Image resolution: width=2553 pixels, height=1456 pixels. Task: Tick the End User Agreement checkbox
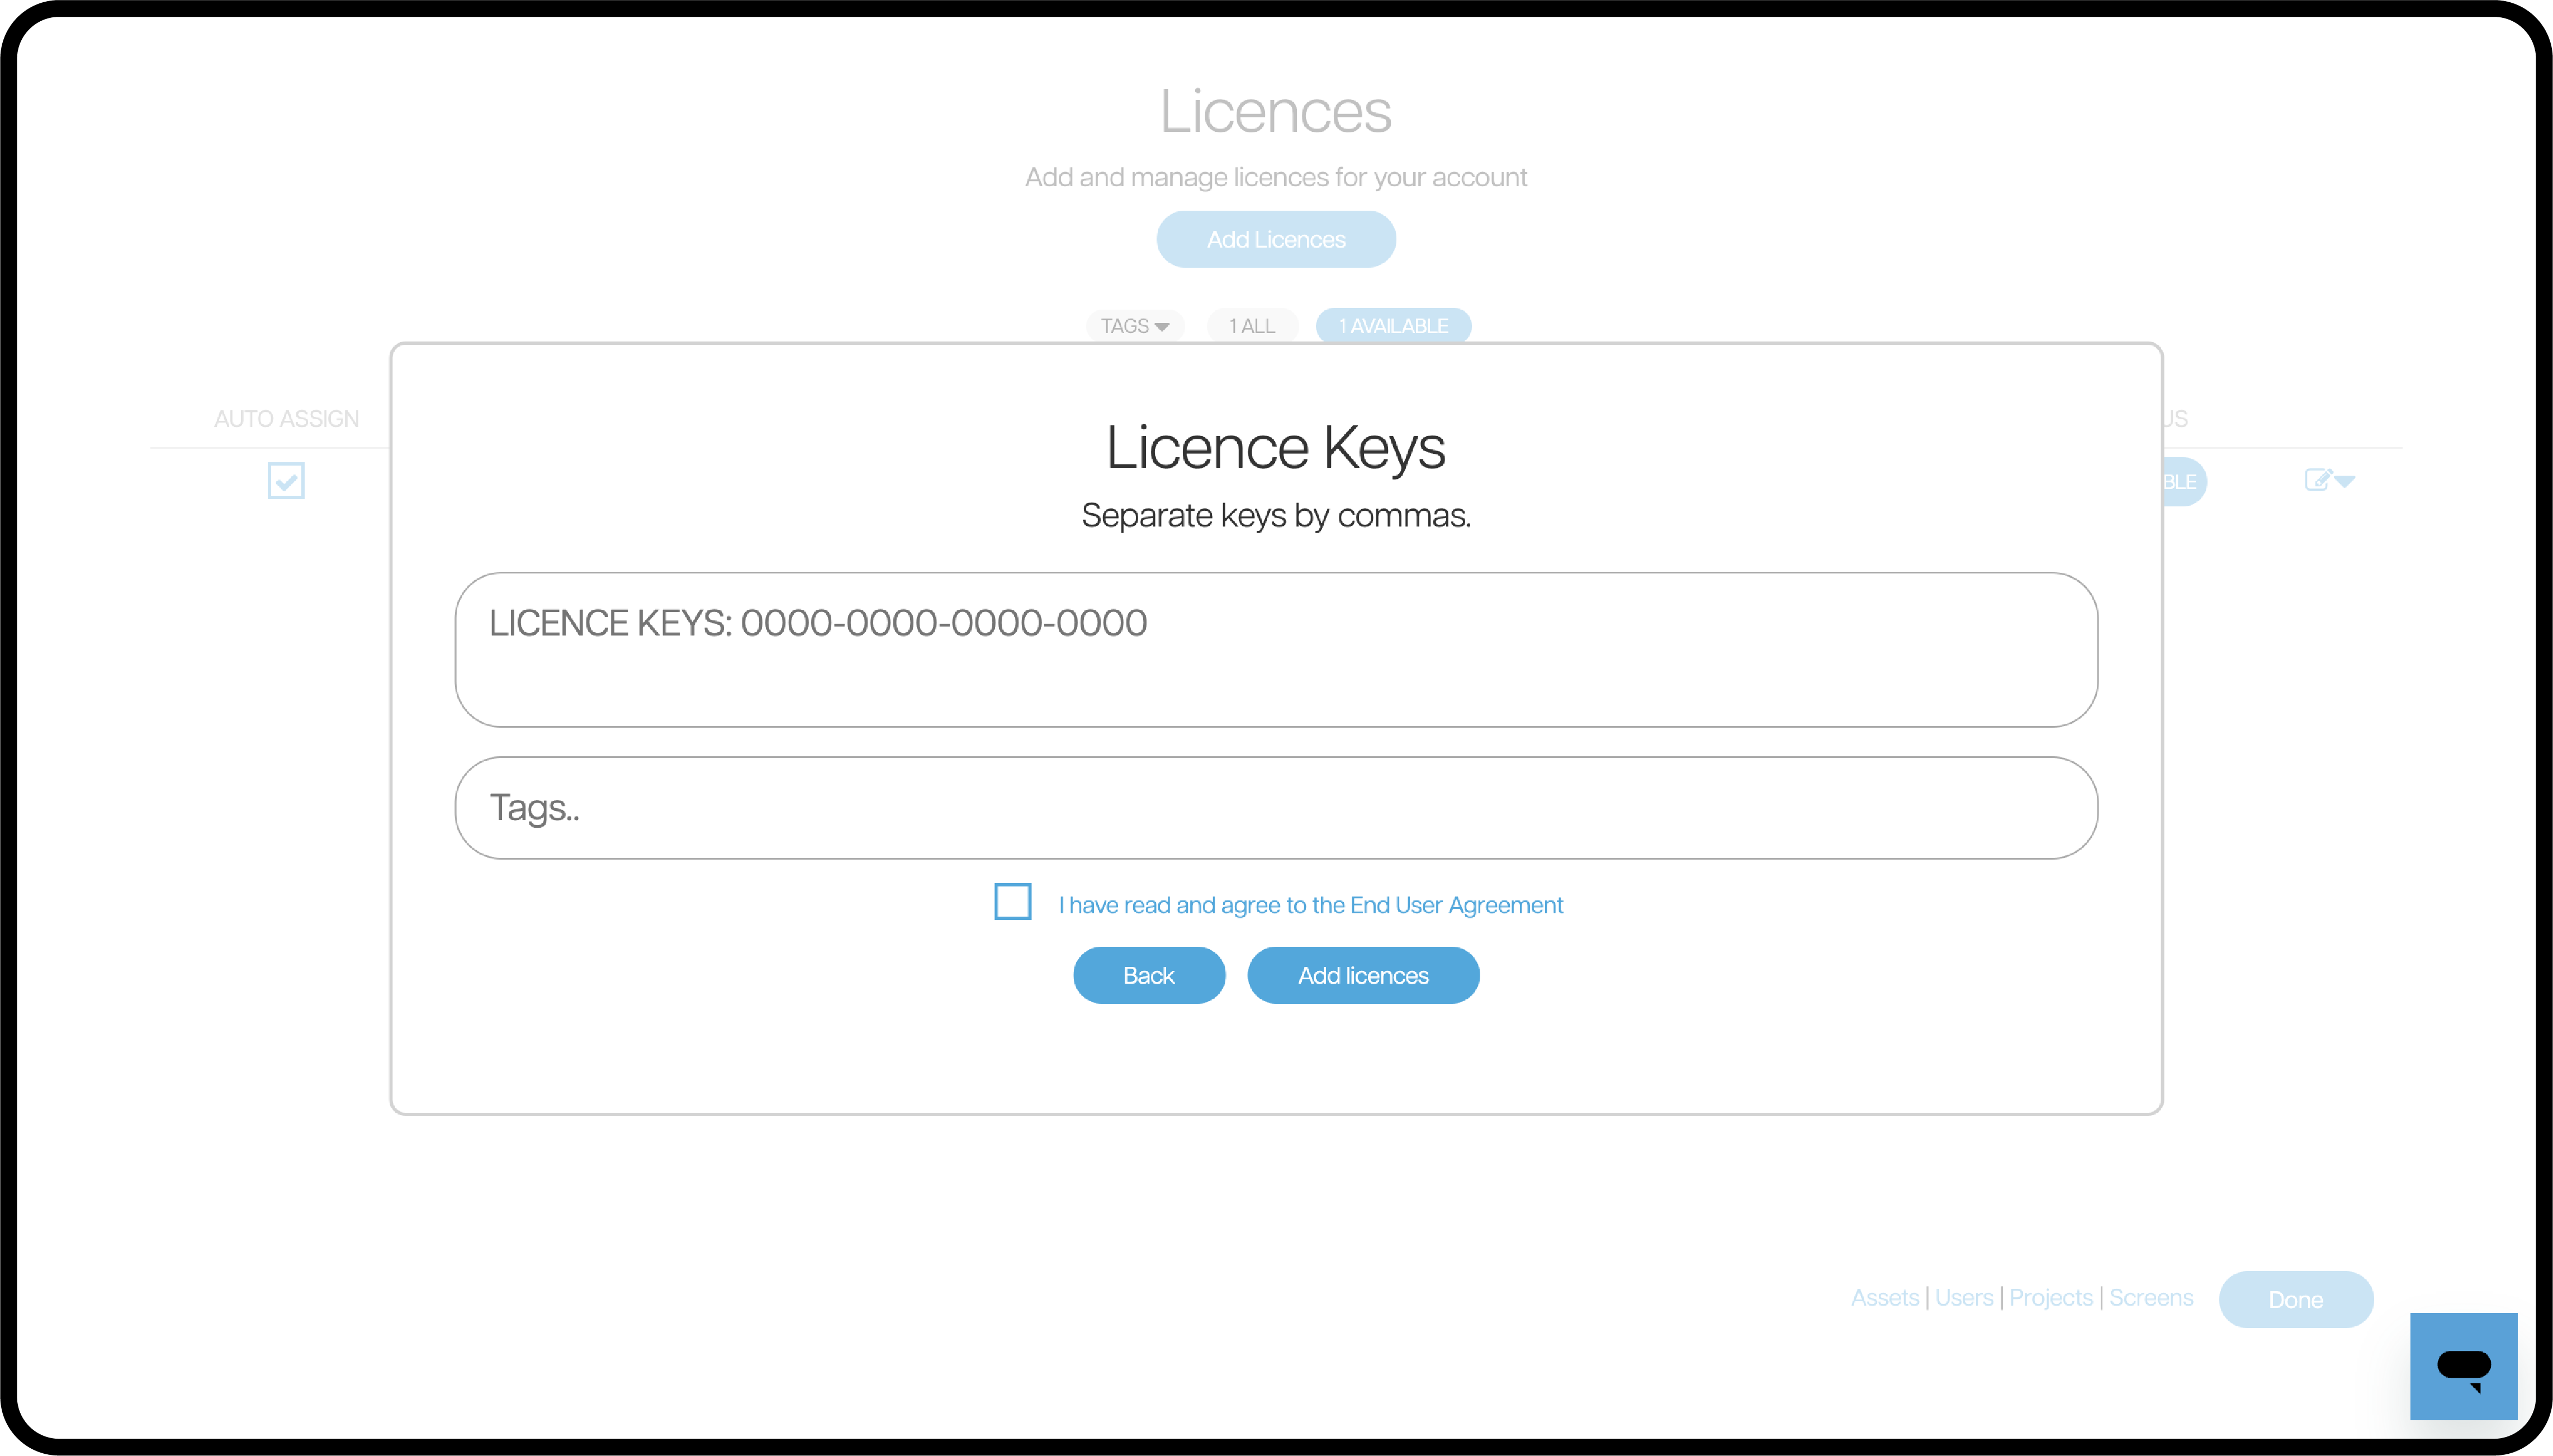tap(1012, 901)
